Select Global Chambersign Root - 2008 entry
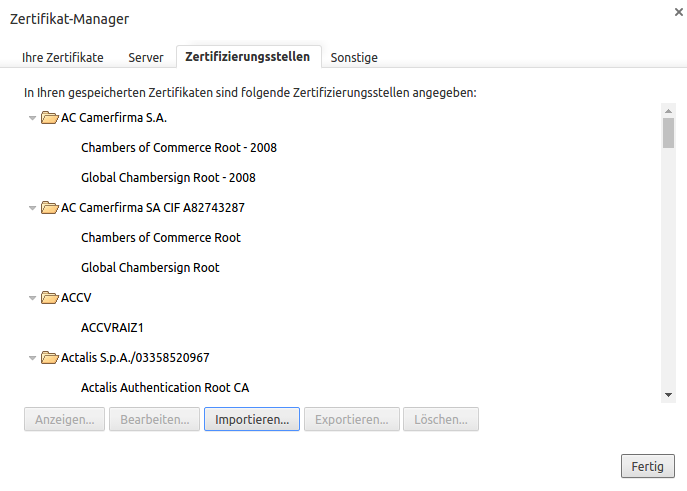Image resolution: width=687 pixels, height=491 pixels. [168, 178]
